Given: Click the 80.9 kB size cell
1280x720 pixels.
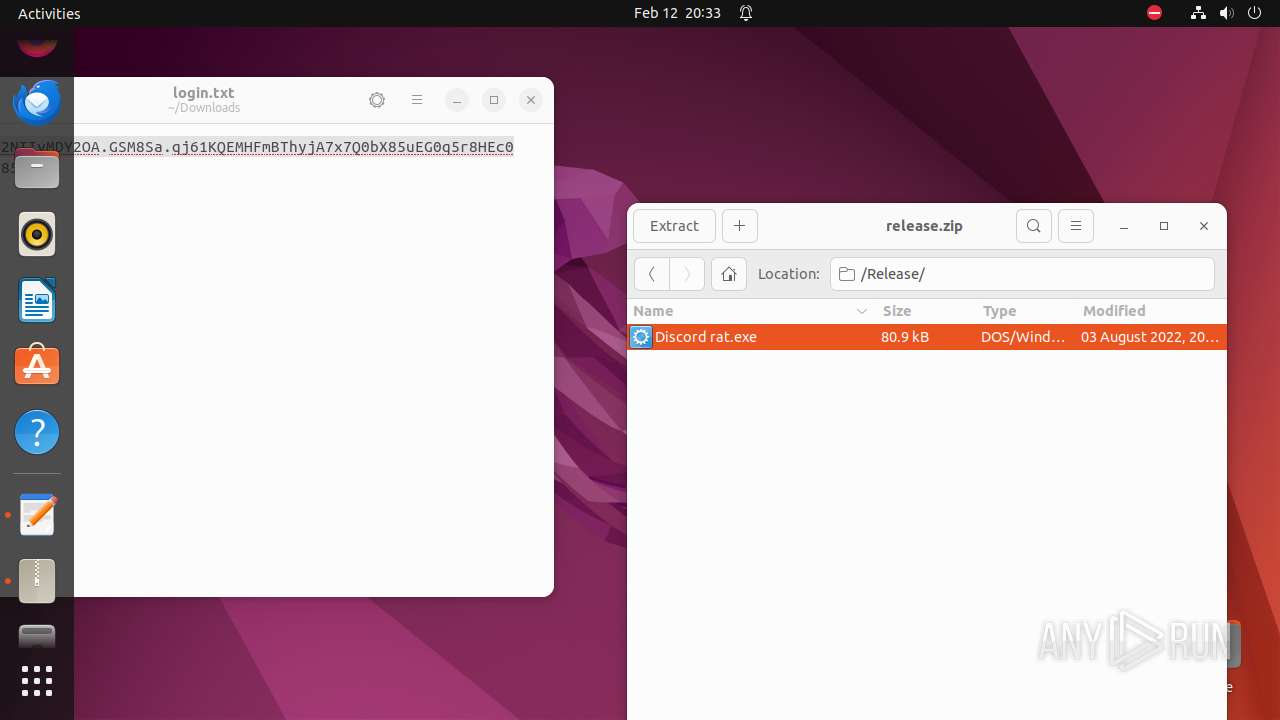Looking at the screenshot, I should click(x=905, y=337).
